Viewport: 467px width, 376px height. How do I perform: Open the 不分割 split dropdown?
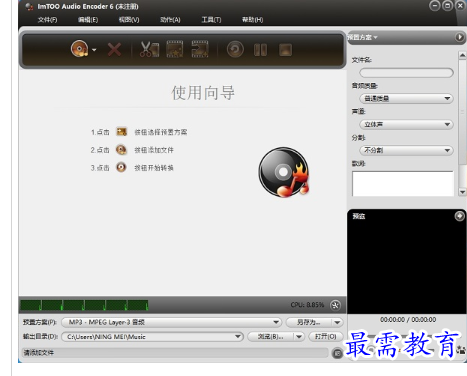pyautogui.click(x=406, y=150)
